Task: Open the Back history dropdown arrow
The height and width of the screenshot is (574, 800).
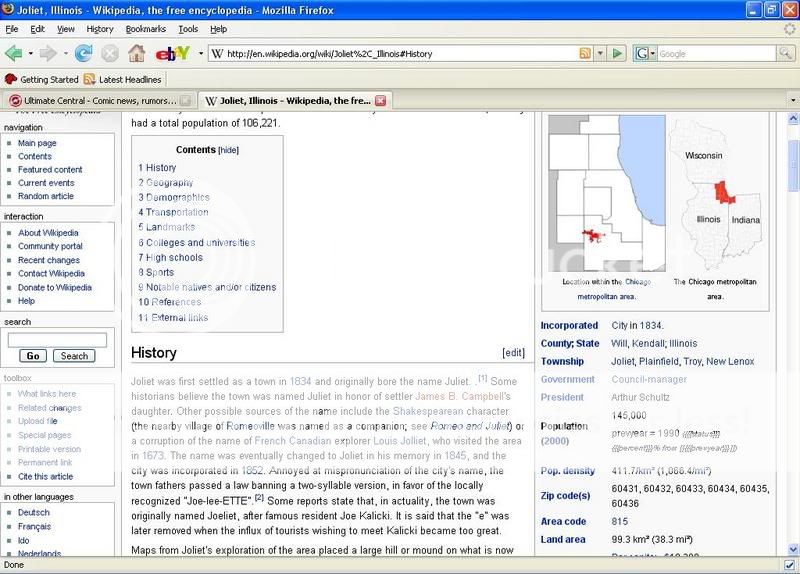Action: pyautogui.click(x=31, y=53)
